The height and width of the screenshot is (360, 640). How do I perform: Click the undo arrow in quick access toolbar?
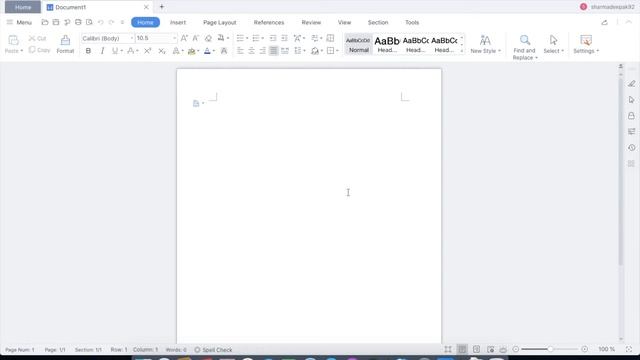(100, 22)
